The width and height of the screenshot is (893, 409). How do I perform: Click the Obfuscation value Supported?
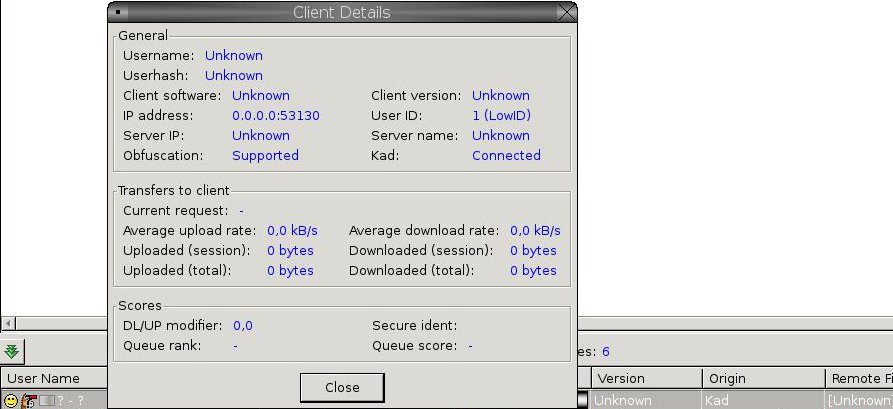pos(265,155)
